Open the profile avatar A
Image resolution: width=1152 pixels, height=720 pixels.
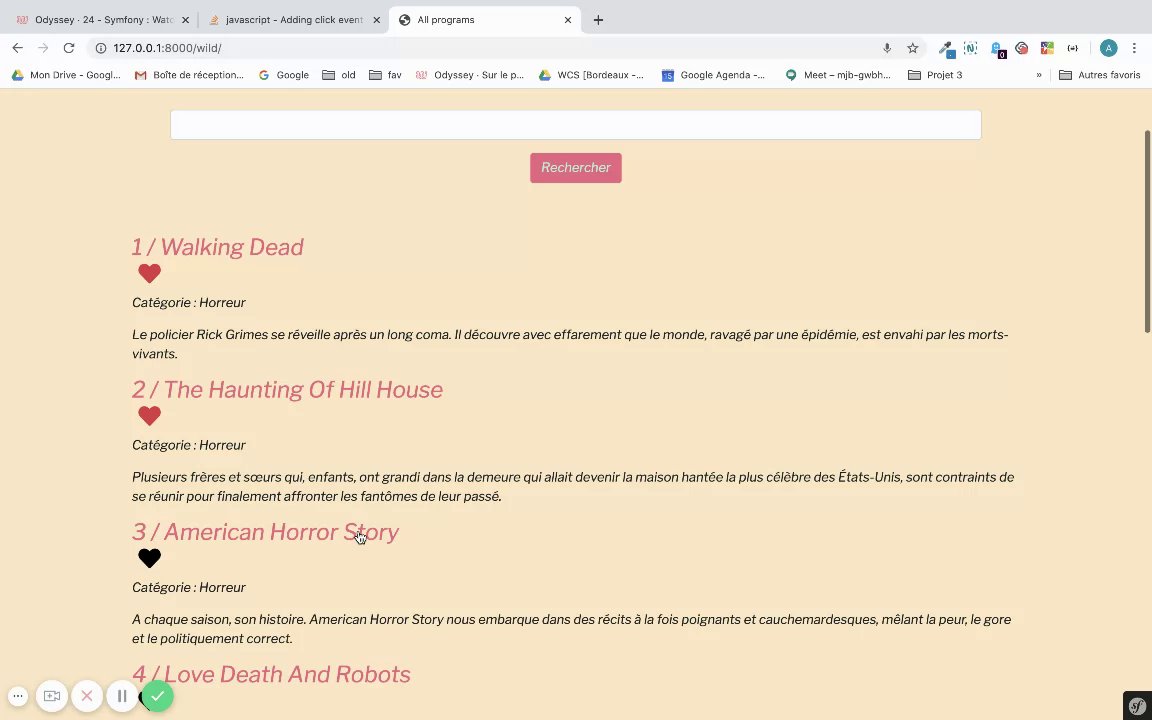[1109, 48]
